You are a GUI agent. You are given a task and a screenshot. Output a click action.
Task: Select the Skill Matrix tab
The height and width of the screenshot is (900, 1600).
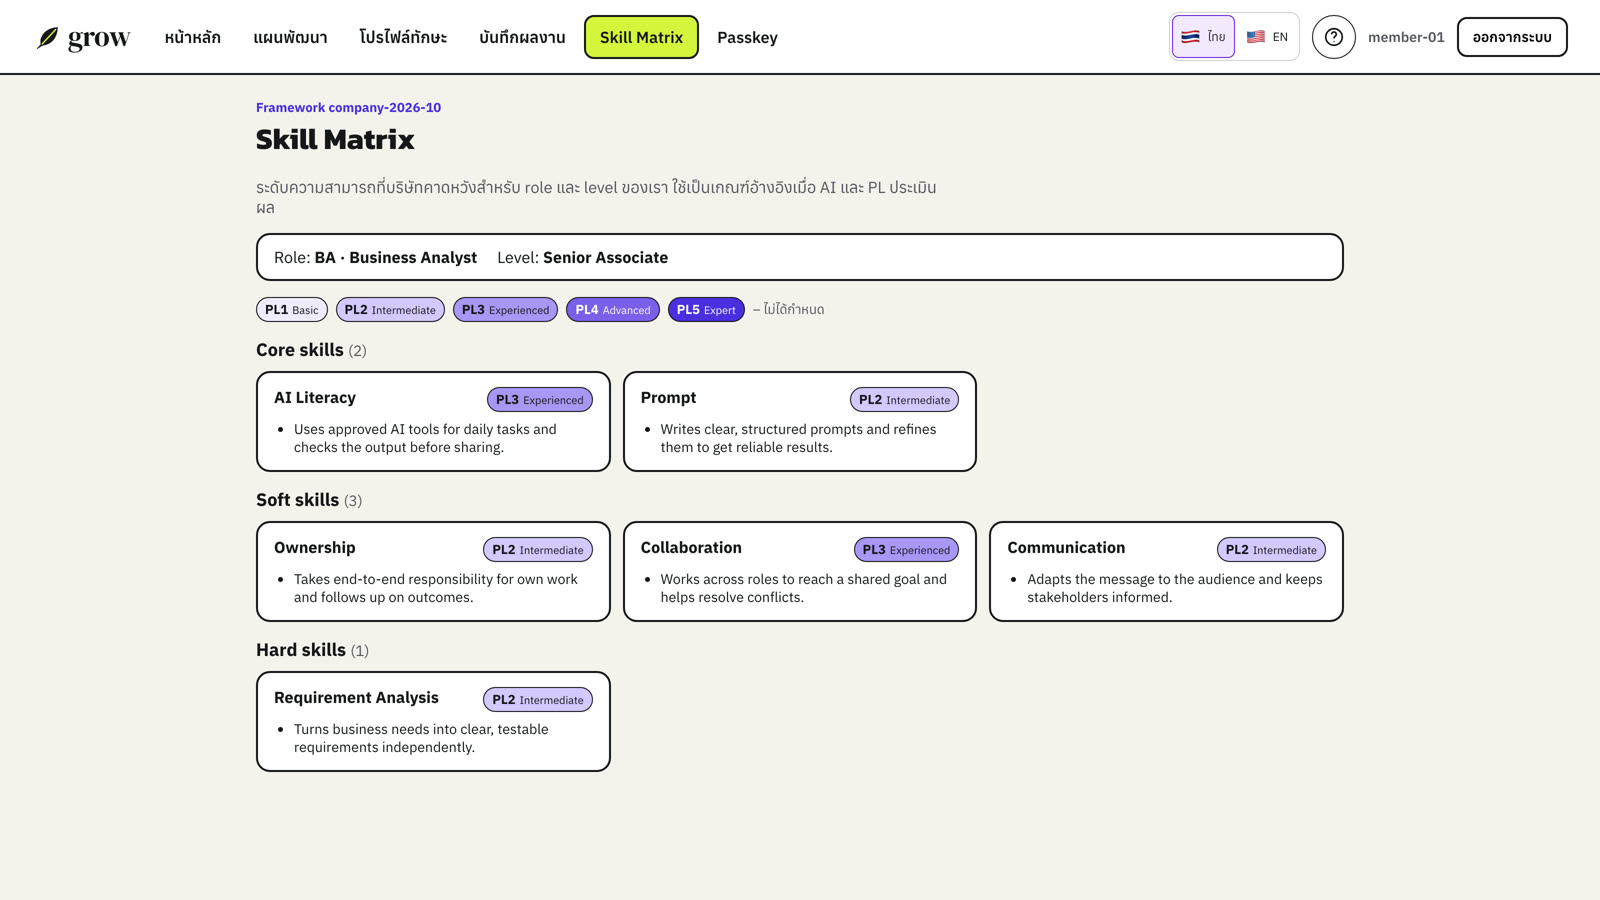pos(641,37)
